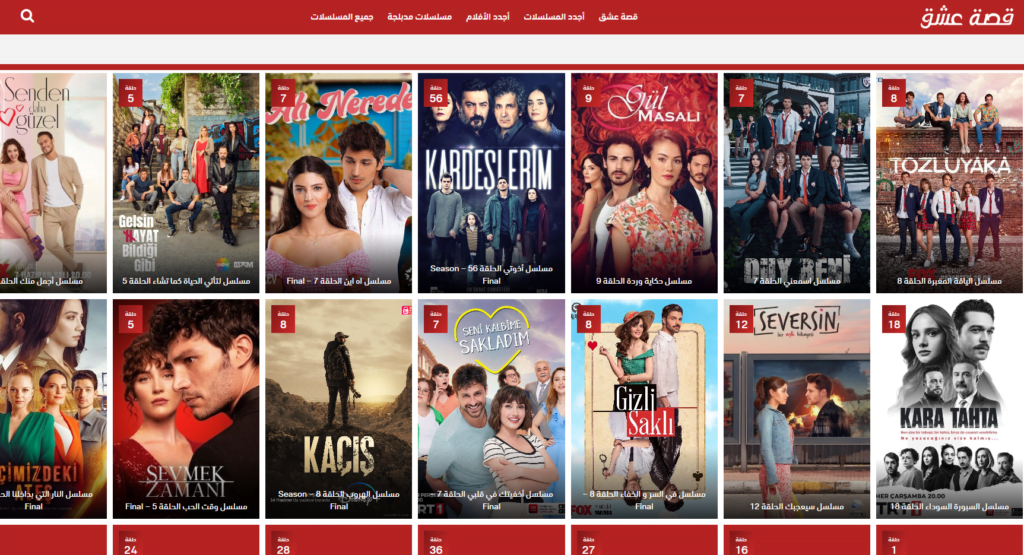Select Gelsin Hayat Bildiği Gibi poster

coord(185,185)
